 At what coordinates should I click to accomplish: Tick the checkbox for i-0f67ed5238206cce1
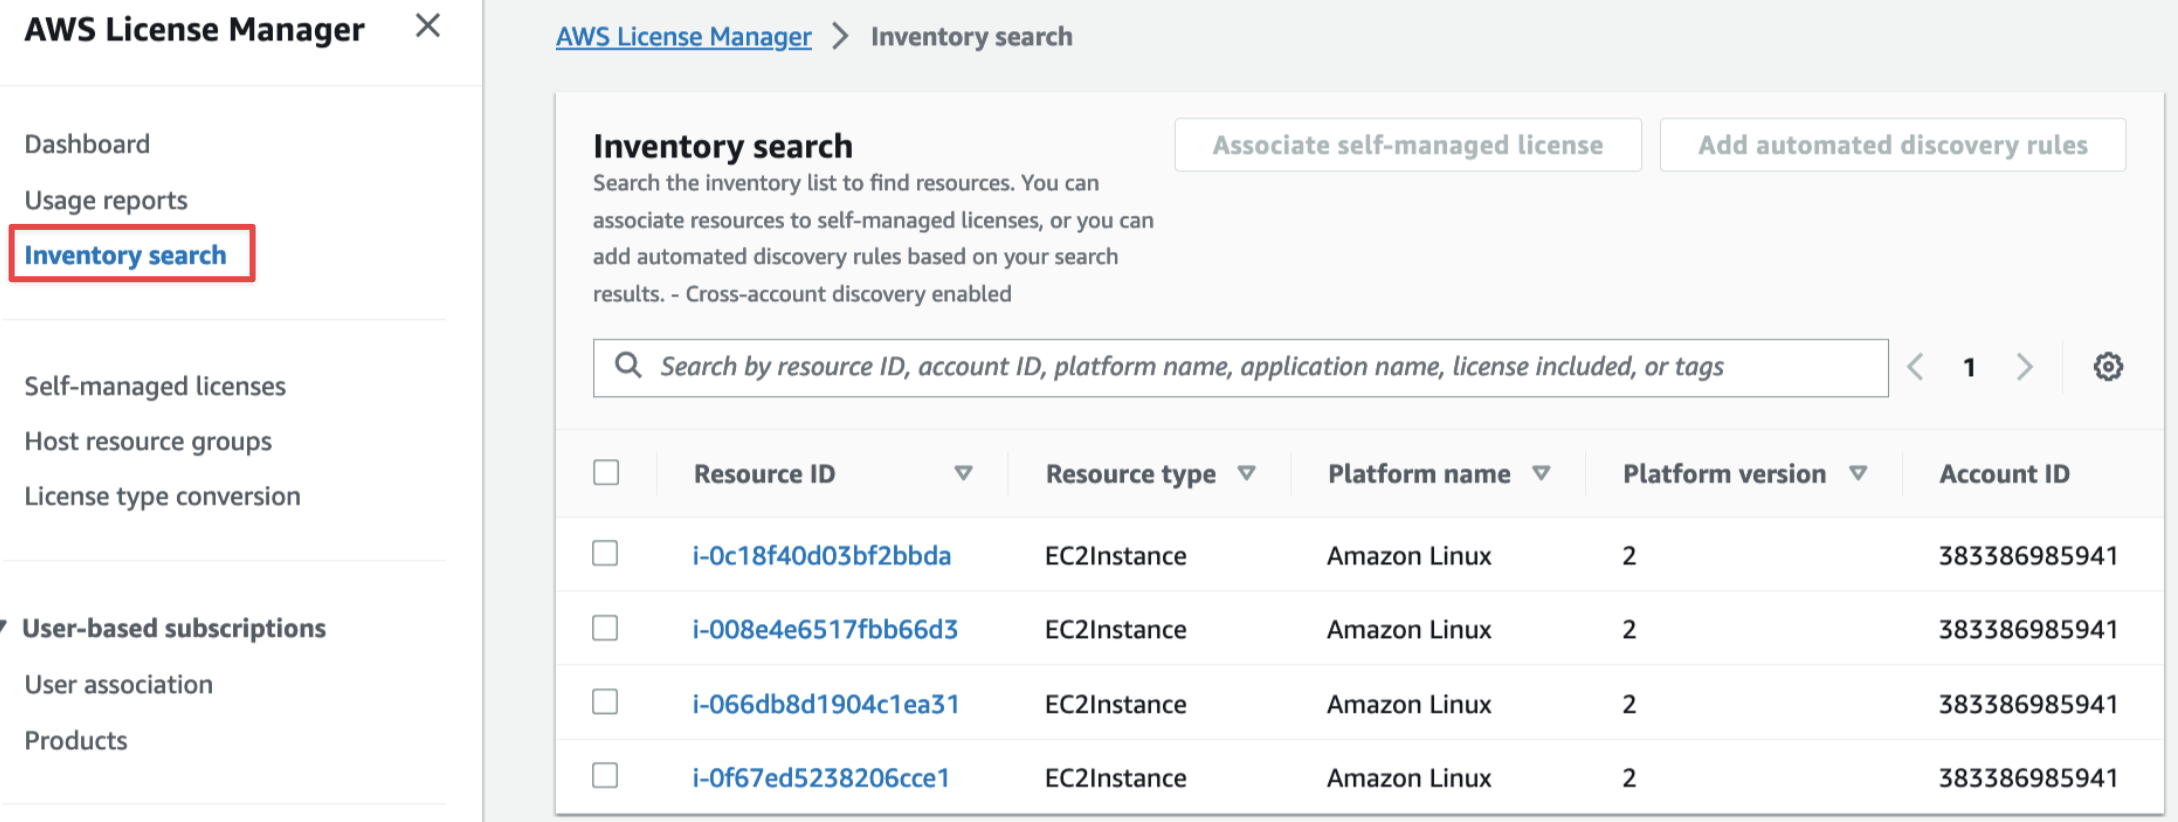[606, 776]
